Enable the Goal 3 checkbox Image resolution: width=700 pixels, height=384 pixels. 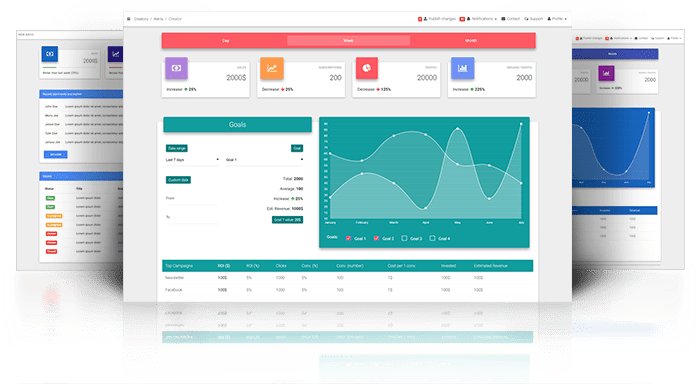(x=404, y=238)
